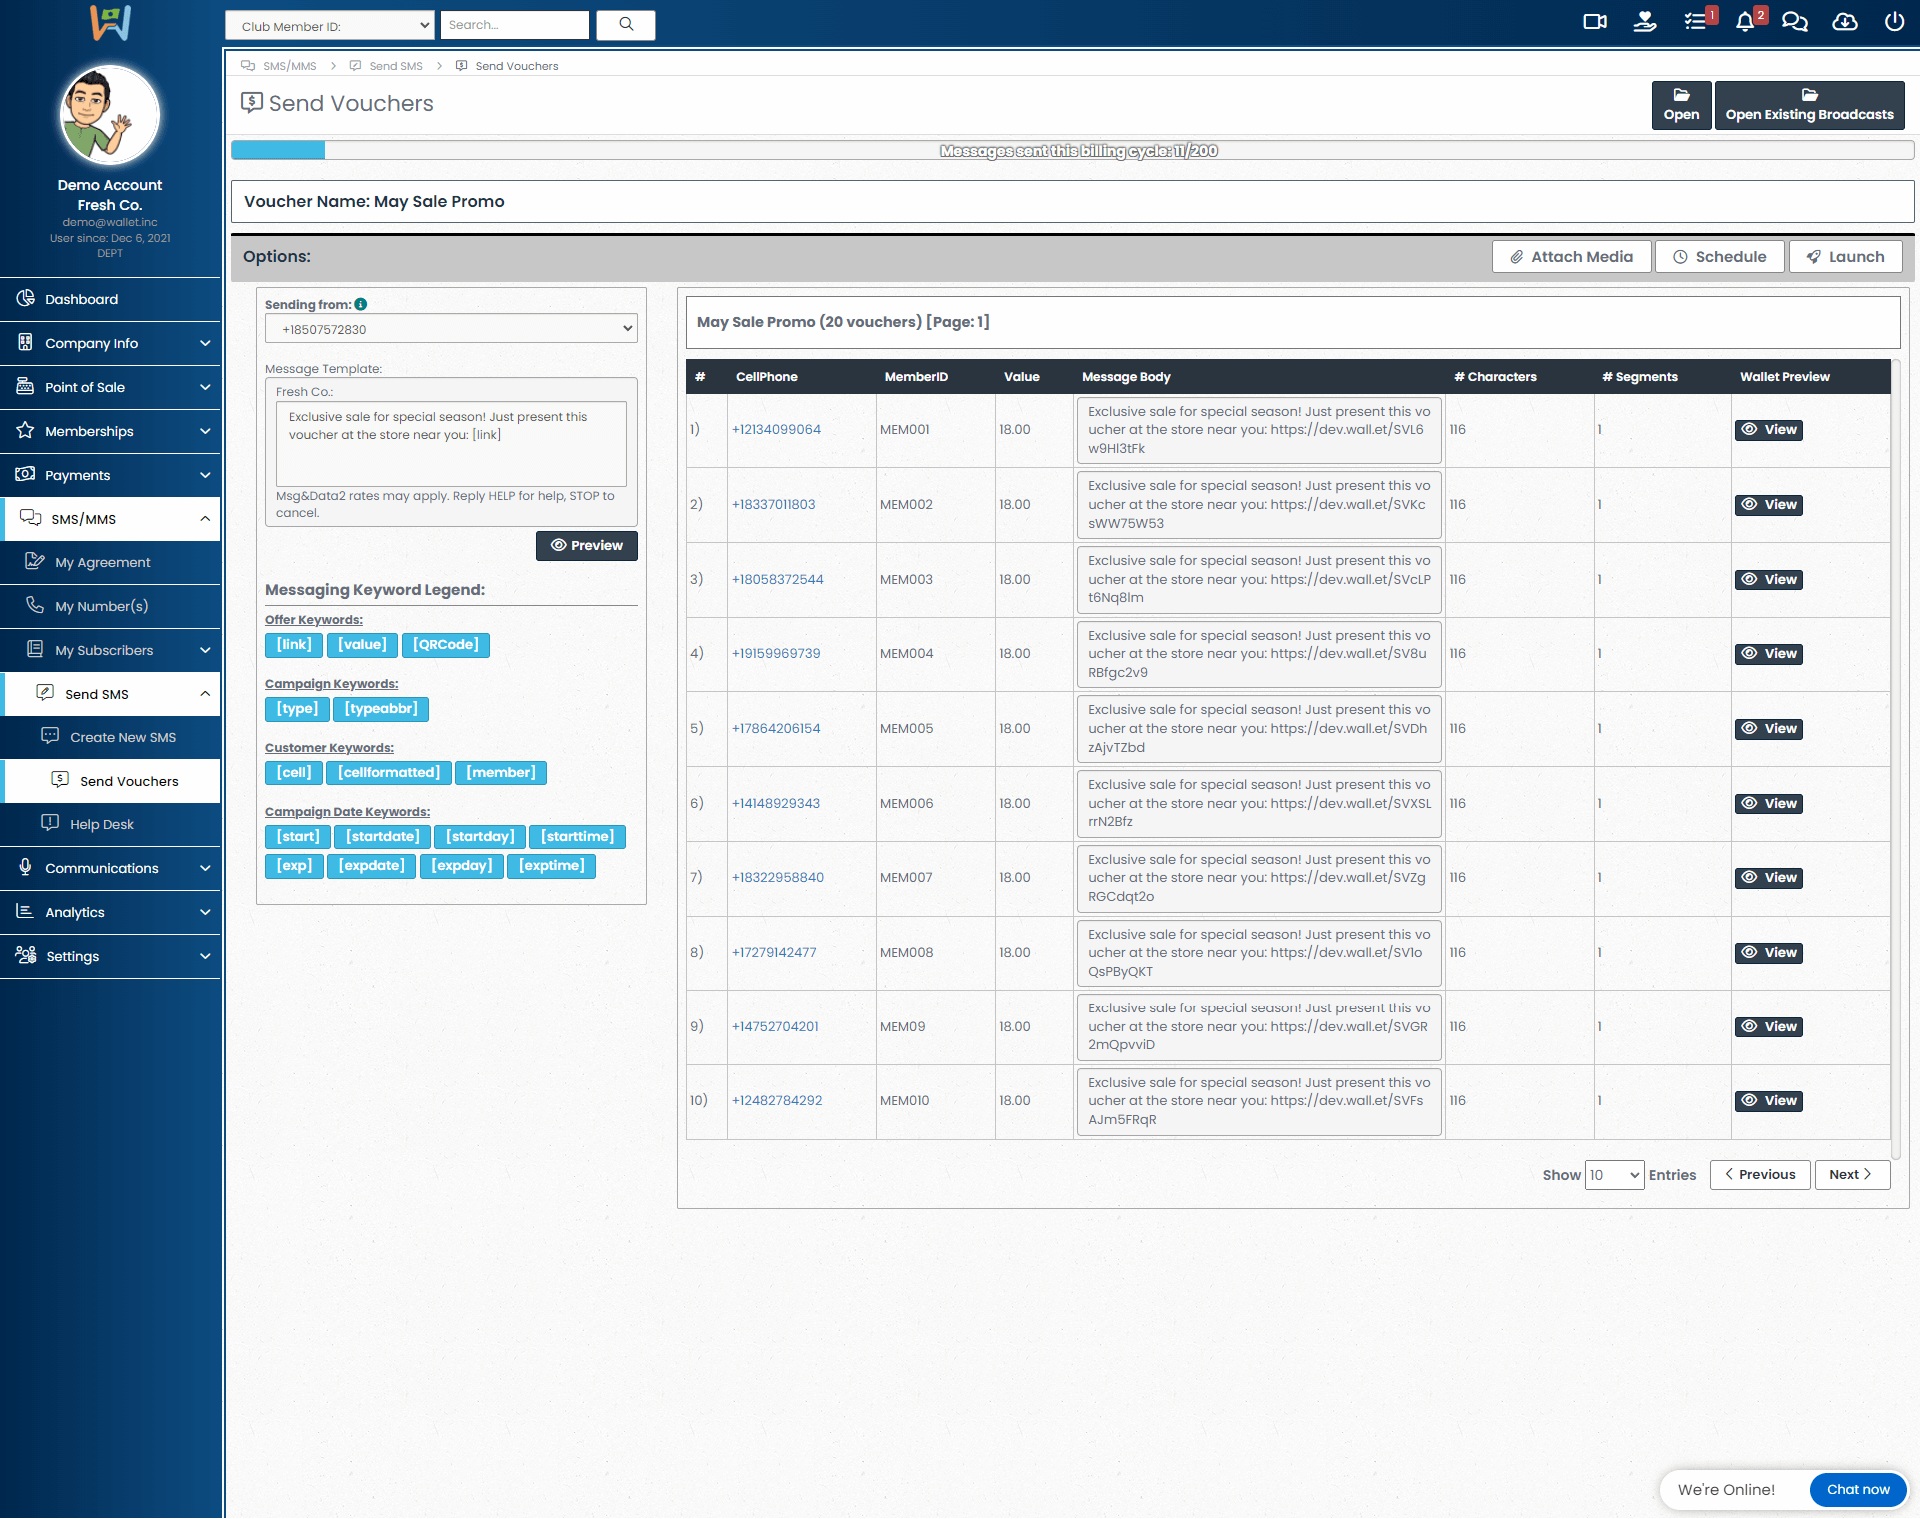Click the Sending from info icon
The image size is (1920, 1519).
(361, 304)
